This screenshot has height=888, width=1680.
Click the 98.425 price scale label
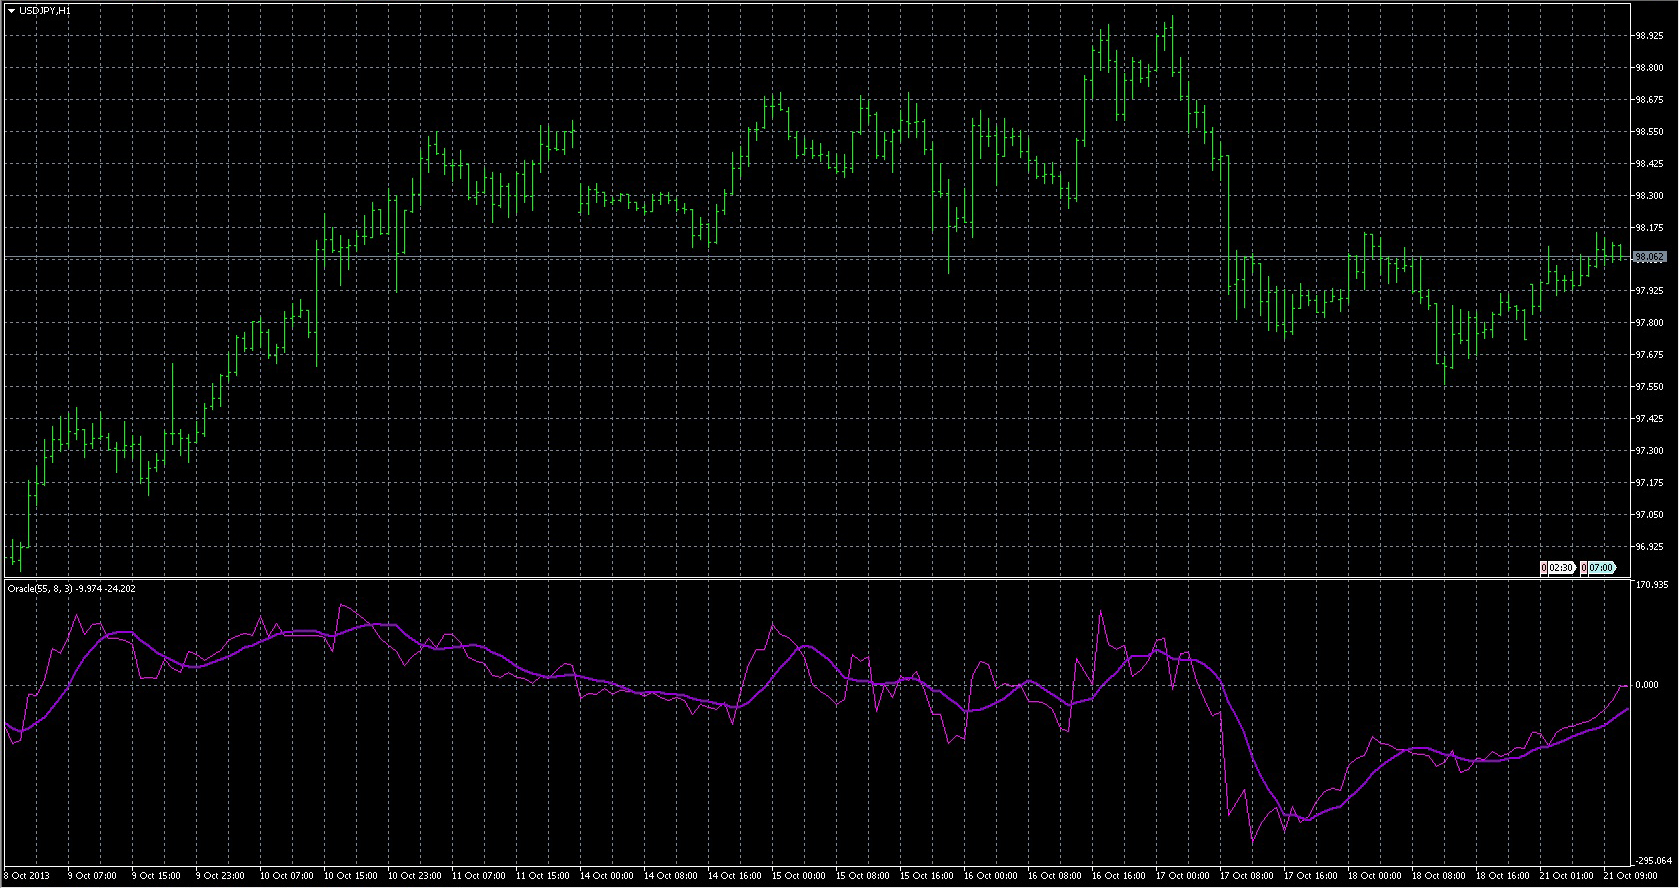pyautogui.click(x=1649, y=164)
